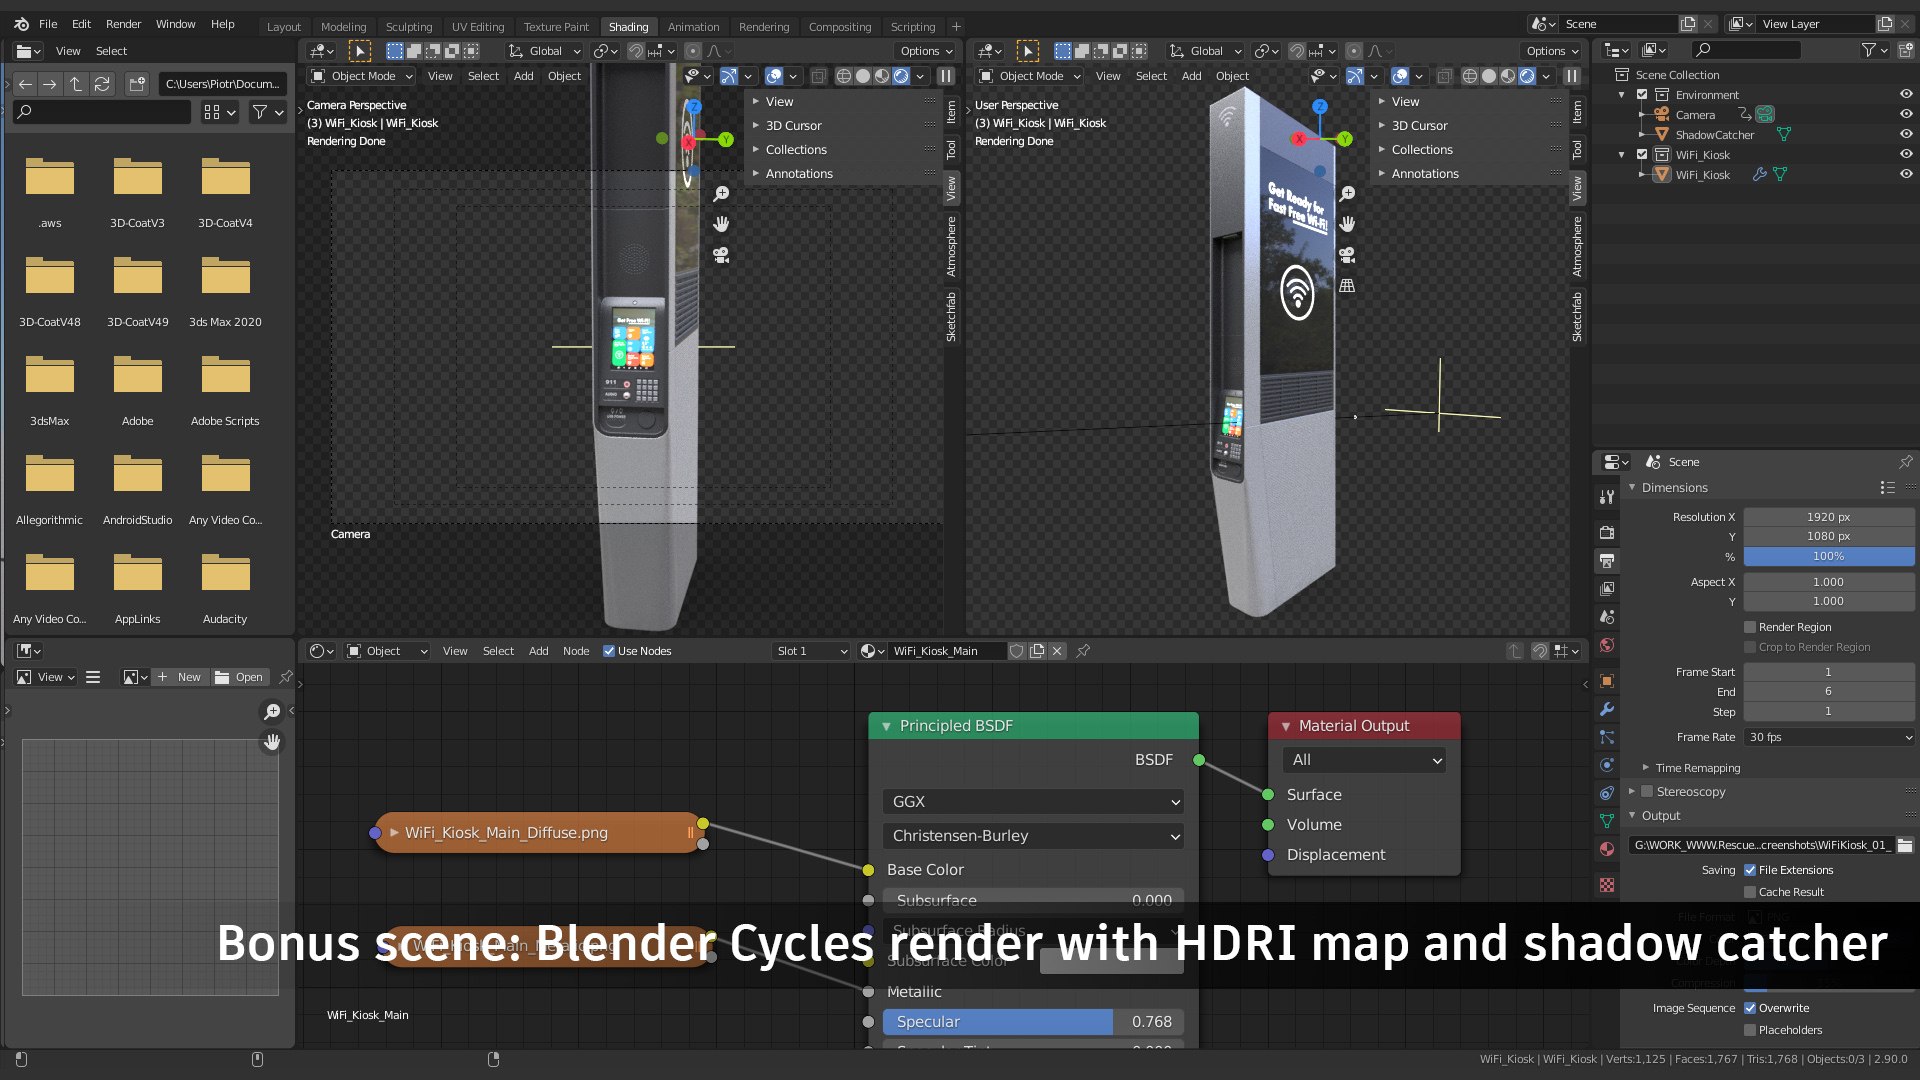Toggle fake user shield for WiFi_Kiosk_Main
The height and width of the screenshot is (1080, 1920).
[x=1017, y=651]
